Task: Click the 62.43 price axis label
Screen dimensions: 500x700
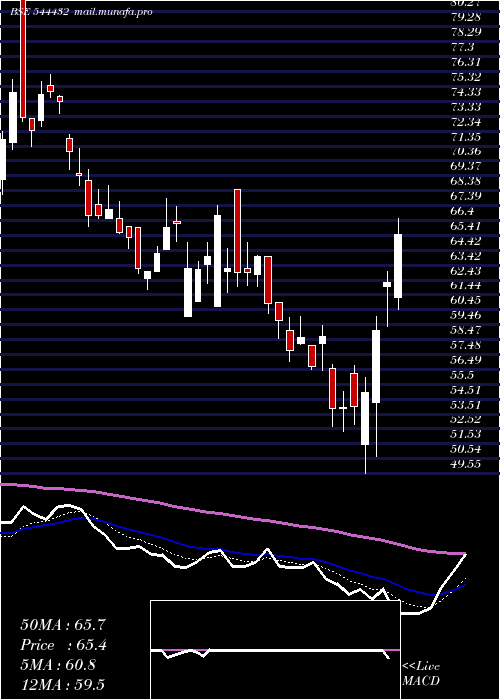Action: [x=466, y=270]
